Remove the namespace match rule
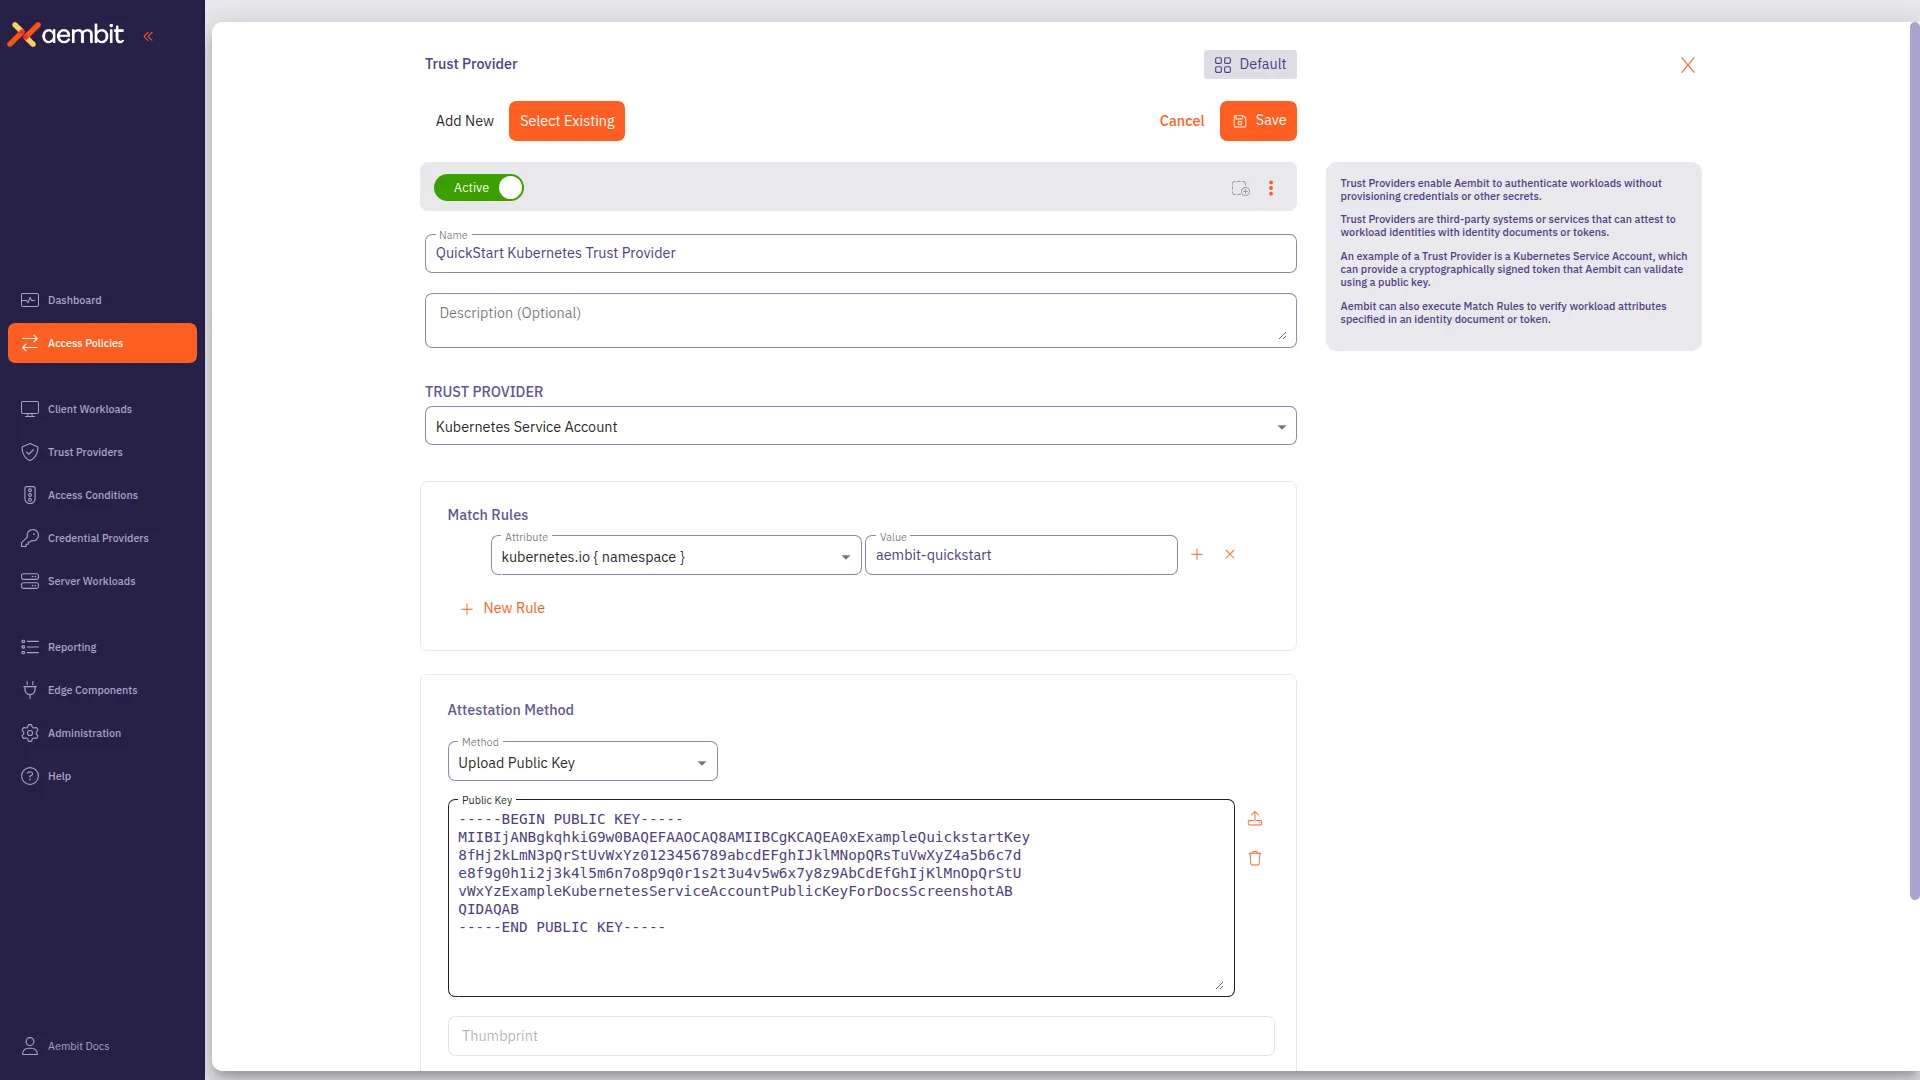Viewport: 1920px width, 1080px height. (1230, 554)
